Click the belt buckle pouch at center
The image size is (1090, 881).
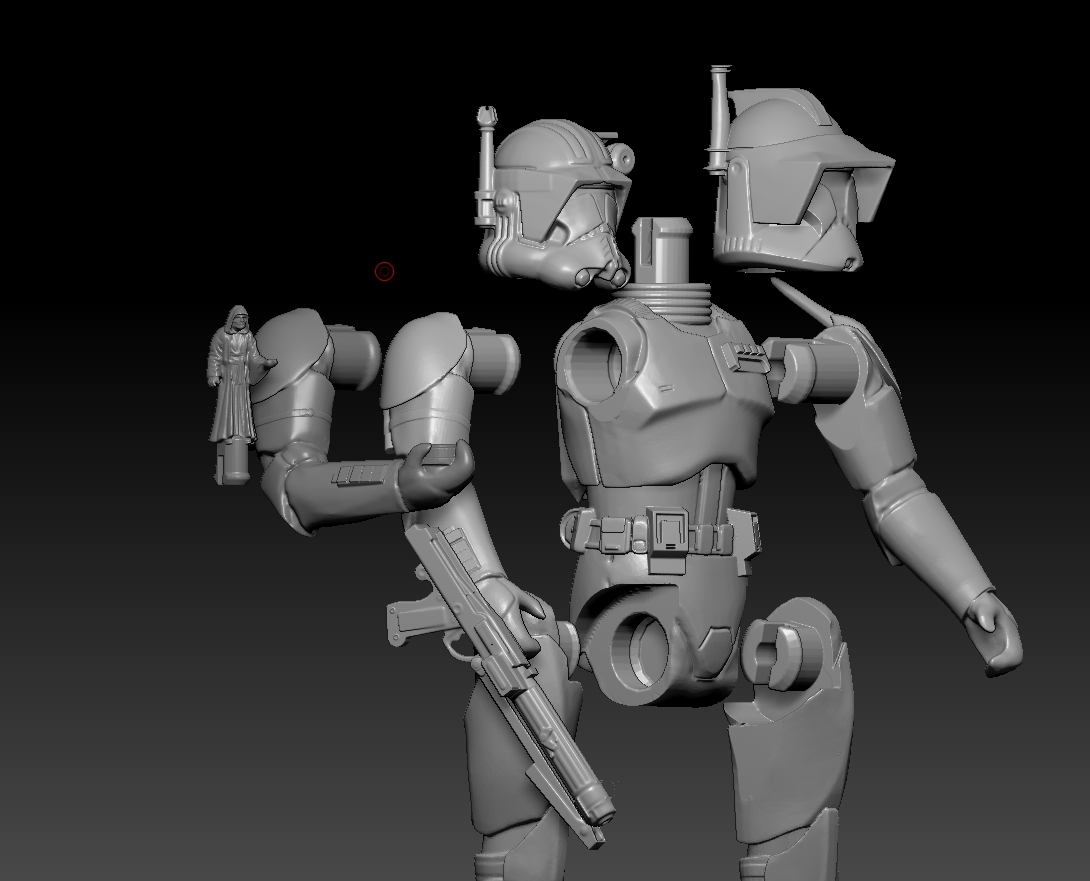click(665, 530)
